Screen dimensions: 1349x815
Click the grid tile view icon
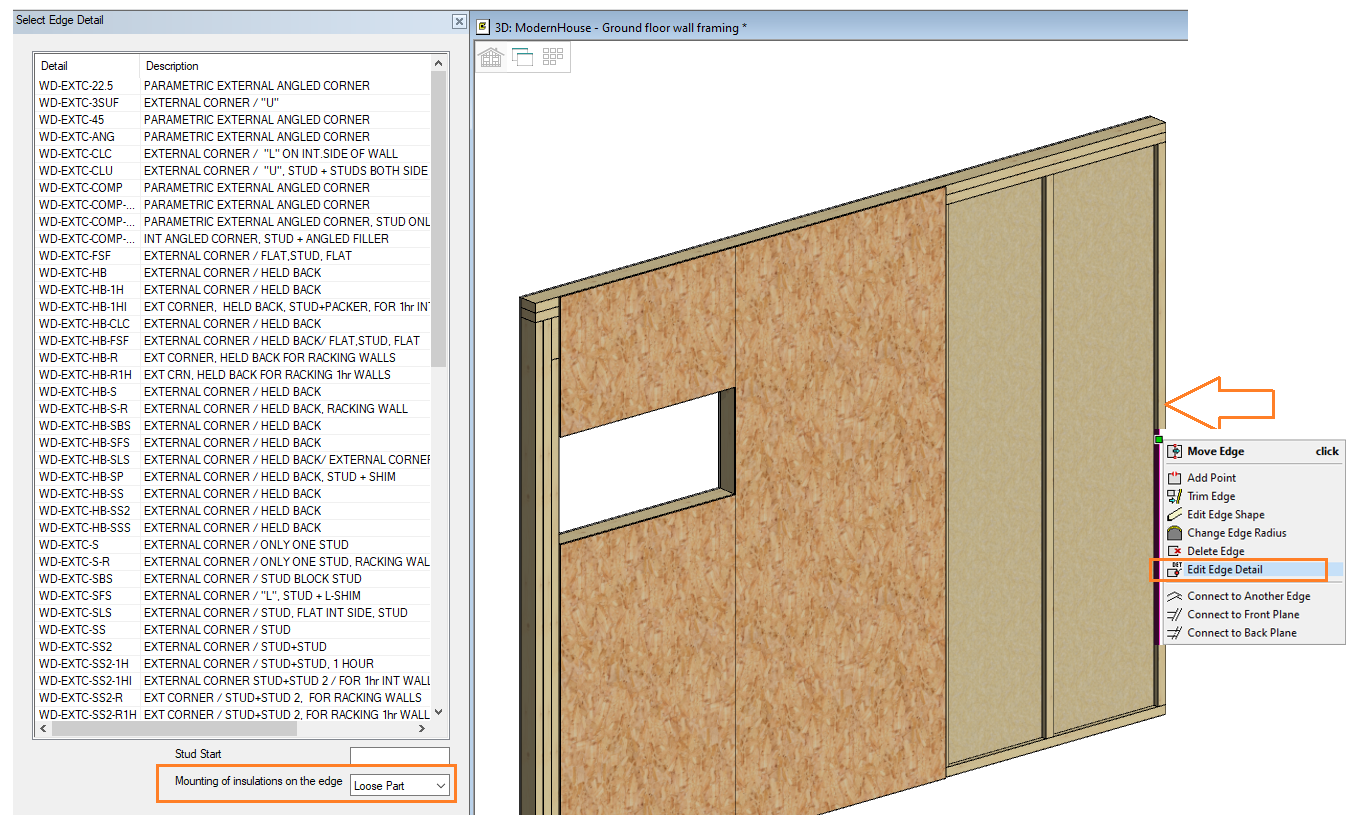[552, 57]
